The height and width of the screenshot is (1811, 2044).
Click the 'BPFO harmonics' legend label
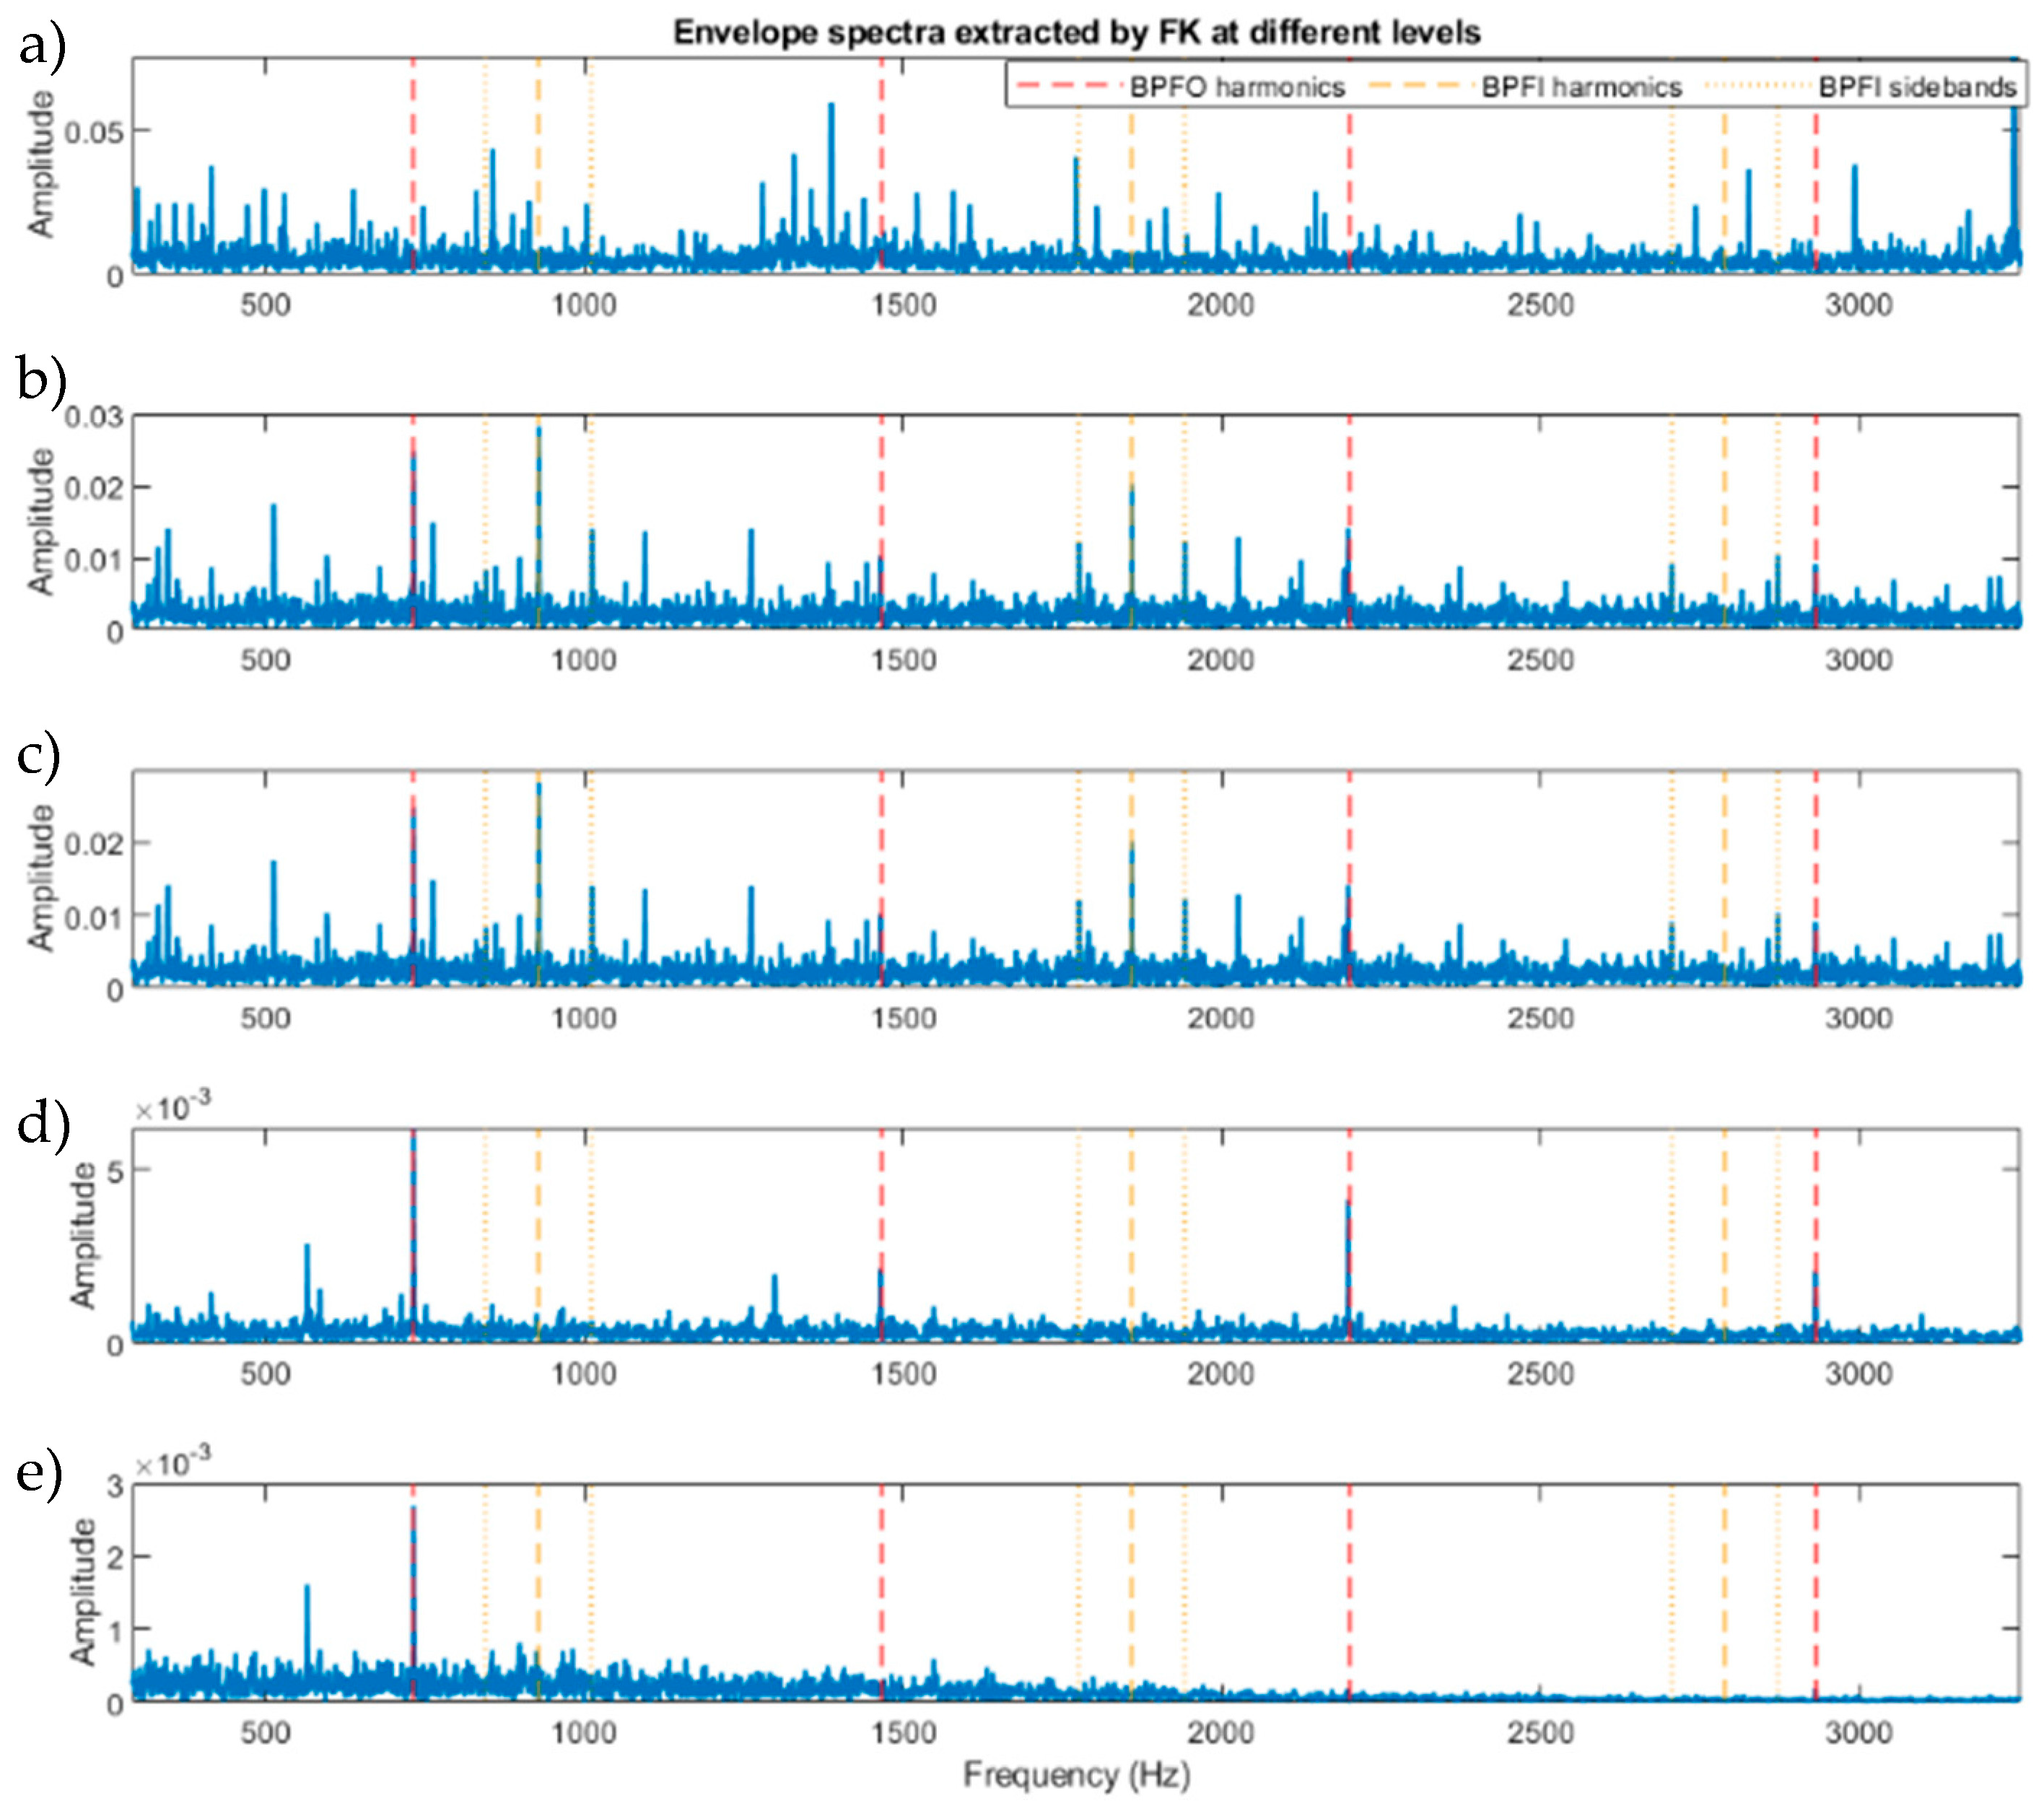tap(1237, 88)
